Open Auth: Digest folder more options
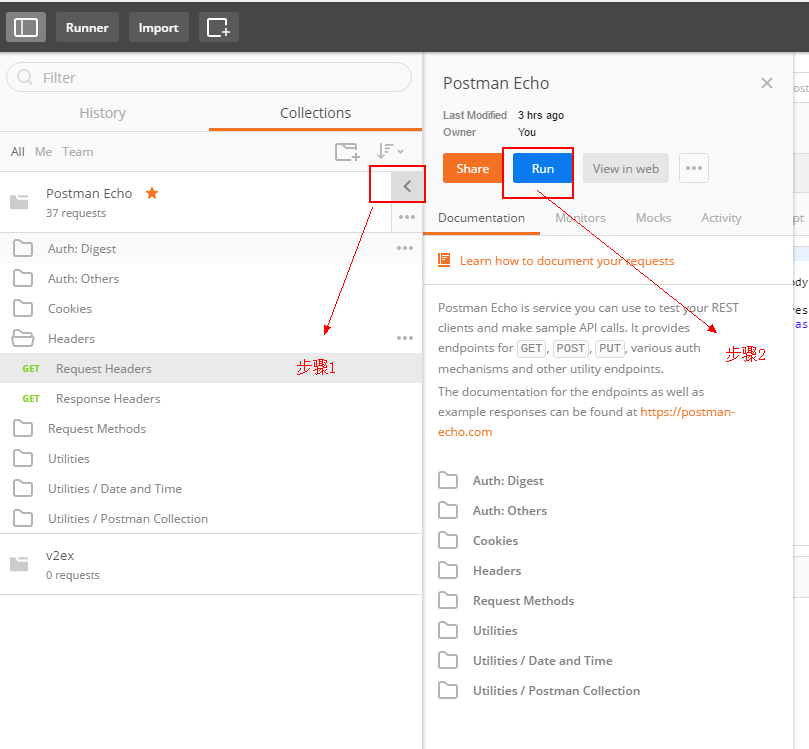The height and width of the screenshot is (749, 809). [x=405, y=248]
